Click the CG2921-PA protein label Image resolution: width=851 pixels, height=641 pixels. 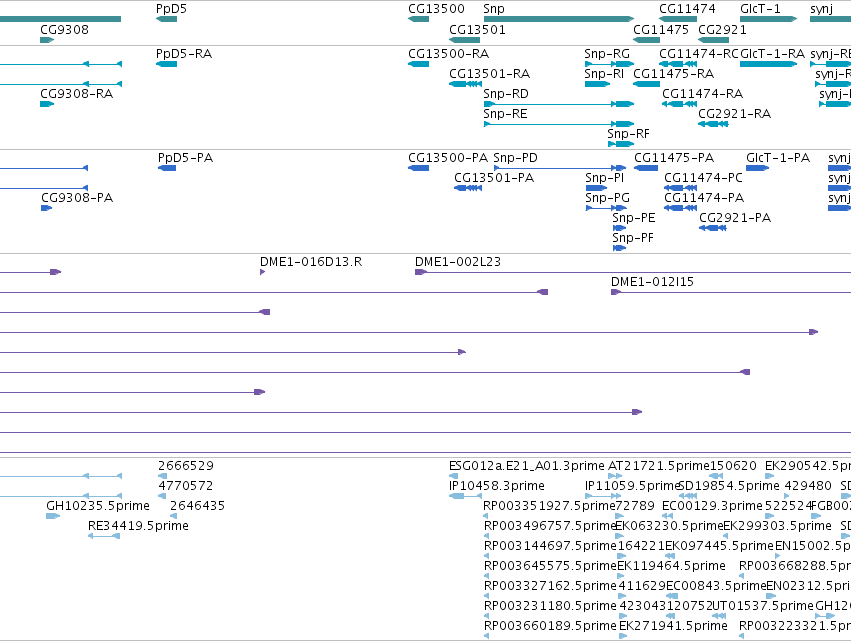click(x=735, y=218)
